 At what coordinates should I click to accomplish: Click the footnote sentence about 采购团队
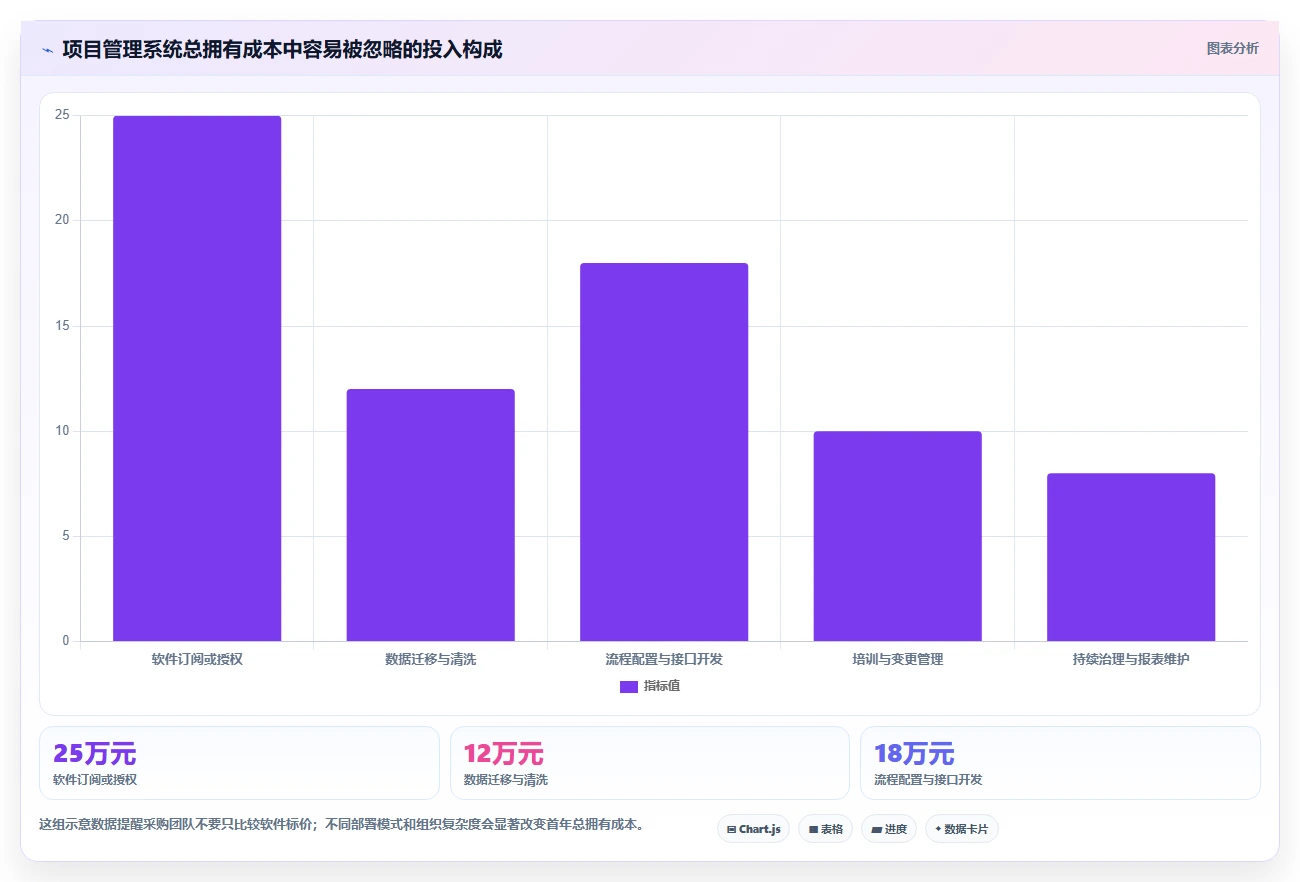pos(342,825)
